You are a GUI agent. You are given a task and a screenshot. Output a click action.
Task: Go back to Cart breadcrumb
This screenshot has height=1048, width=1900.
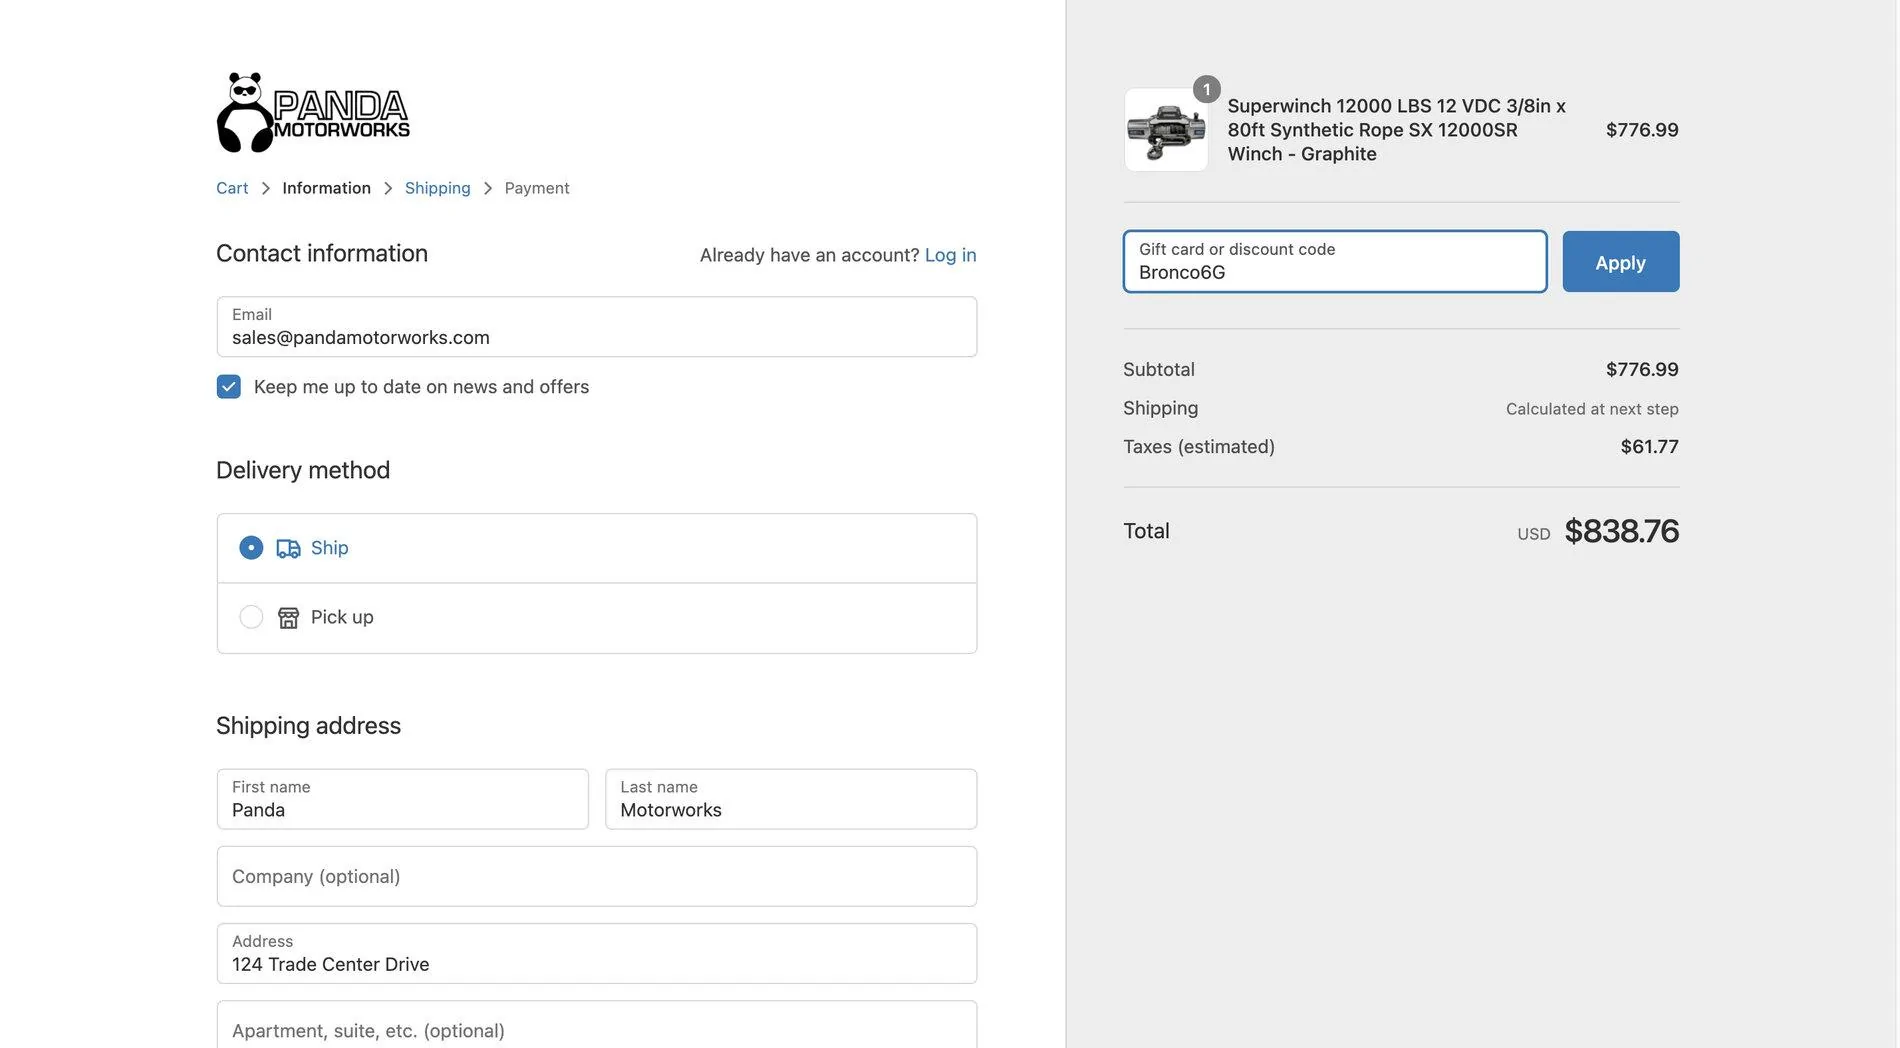coord(232,188)
